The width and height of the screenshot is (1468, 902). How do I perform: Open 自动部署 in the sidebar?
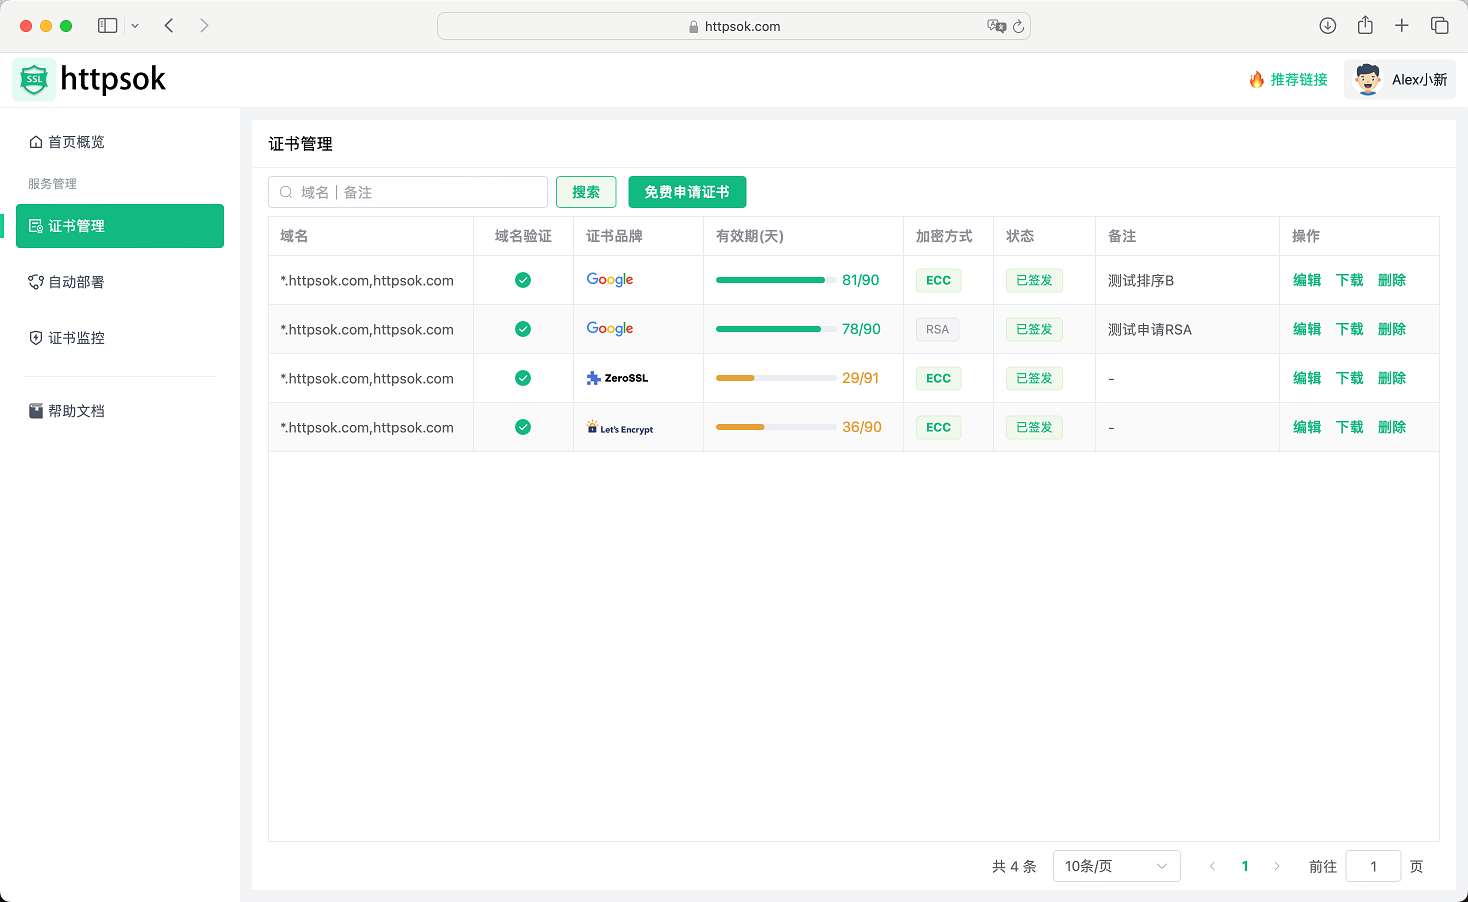(x=76, y=282)
